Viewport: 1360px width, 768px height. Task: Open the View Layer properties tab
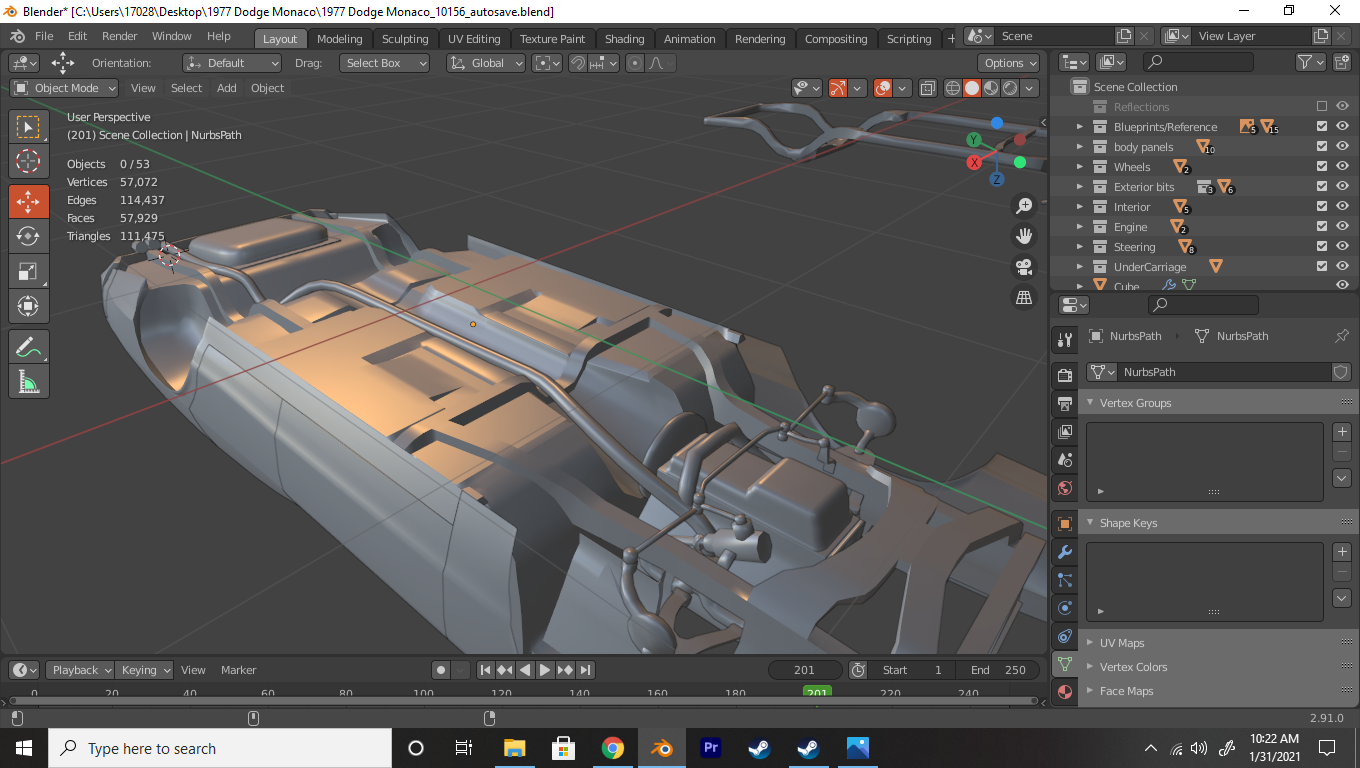(x=1065, y=432)
